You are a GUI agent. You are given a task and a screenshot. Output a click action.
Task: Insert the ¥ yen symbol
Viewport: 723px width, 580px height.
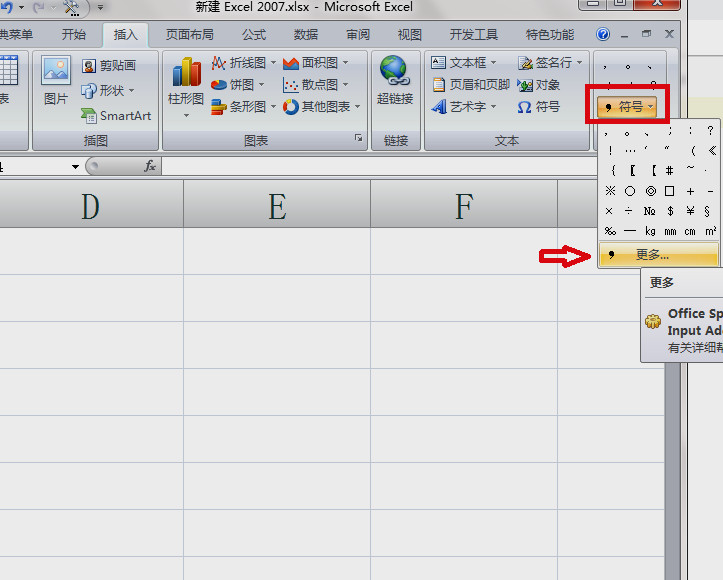(x=690, y=211)
